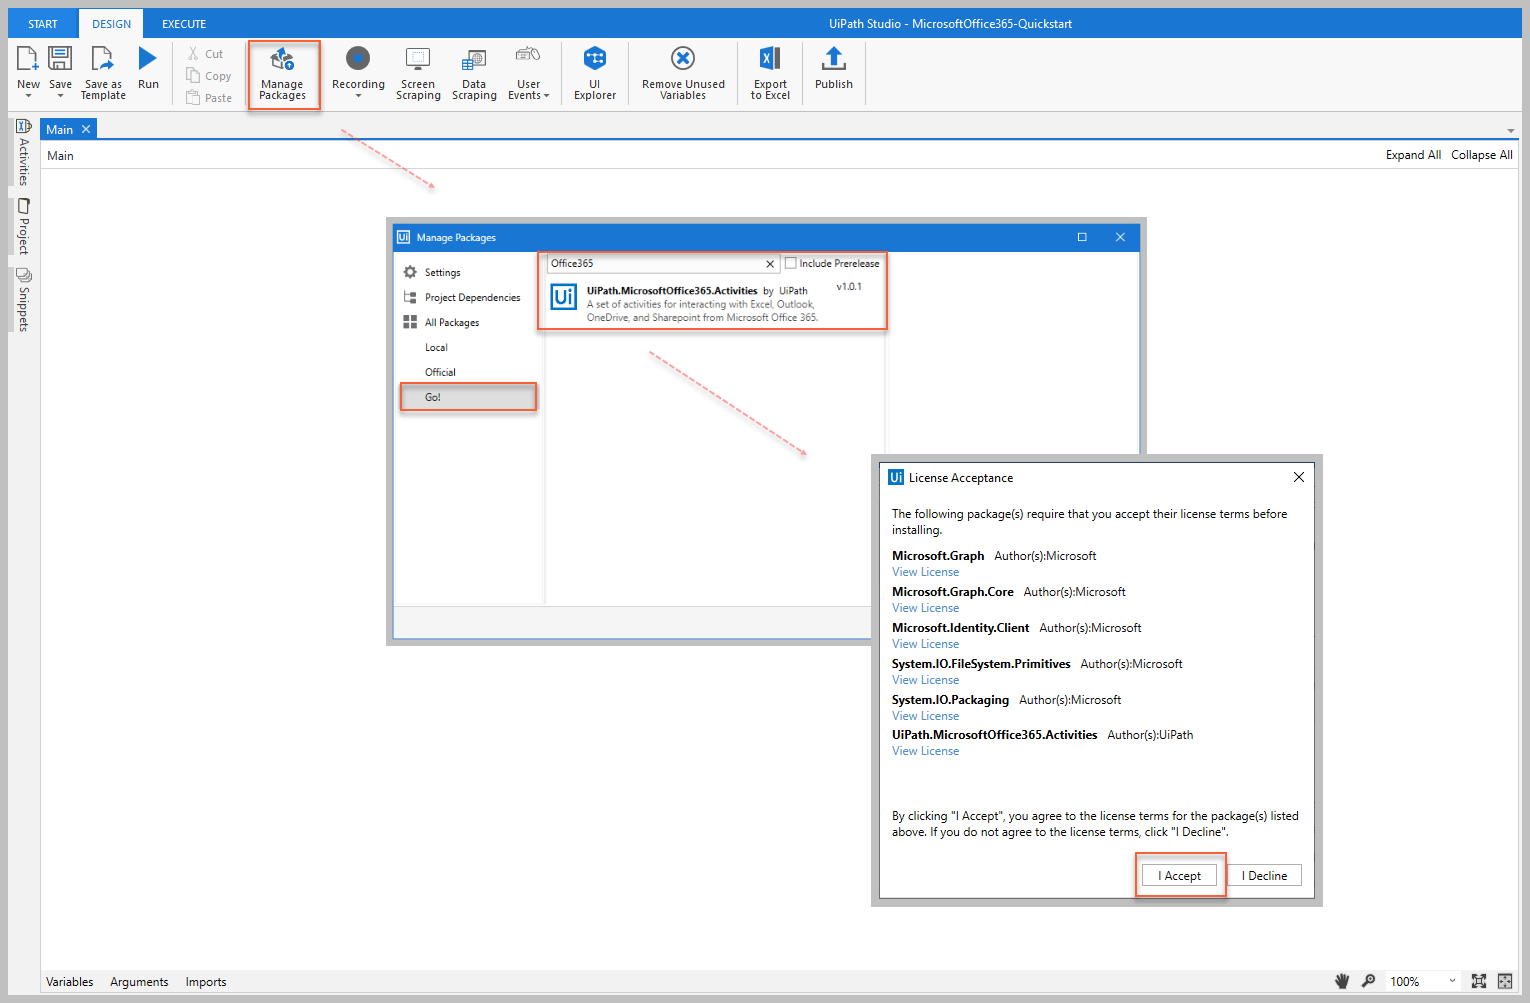Open the Imports panel

(206, 982)
